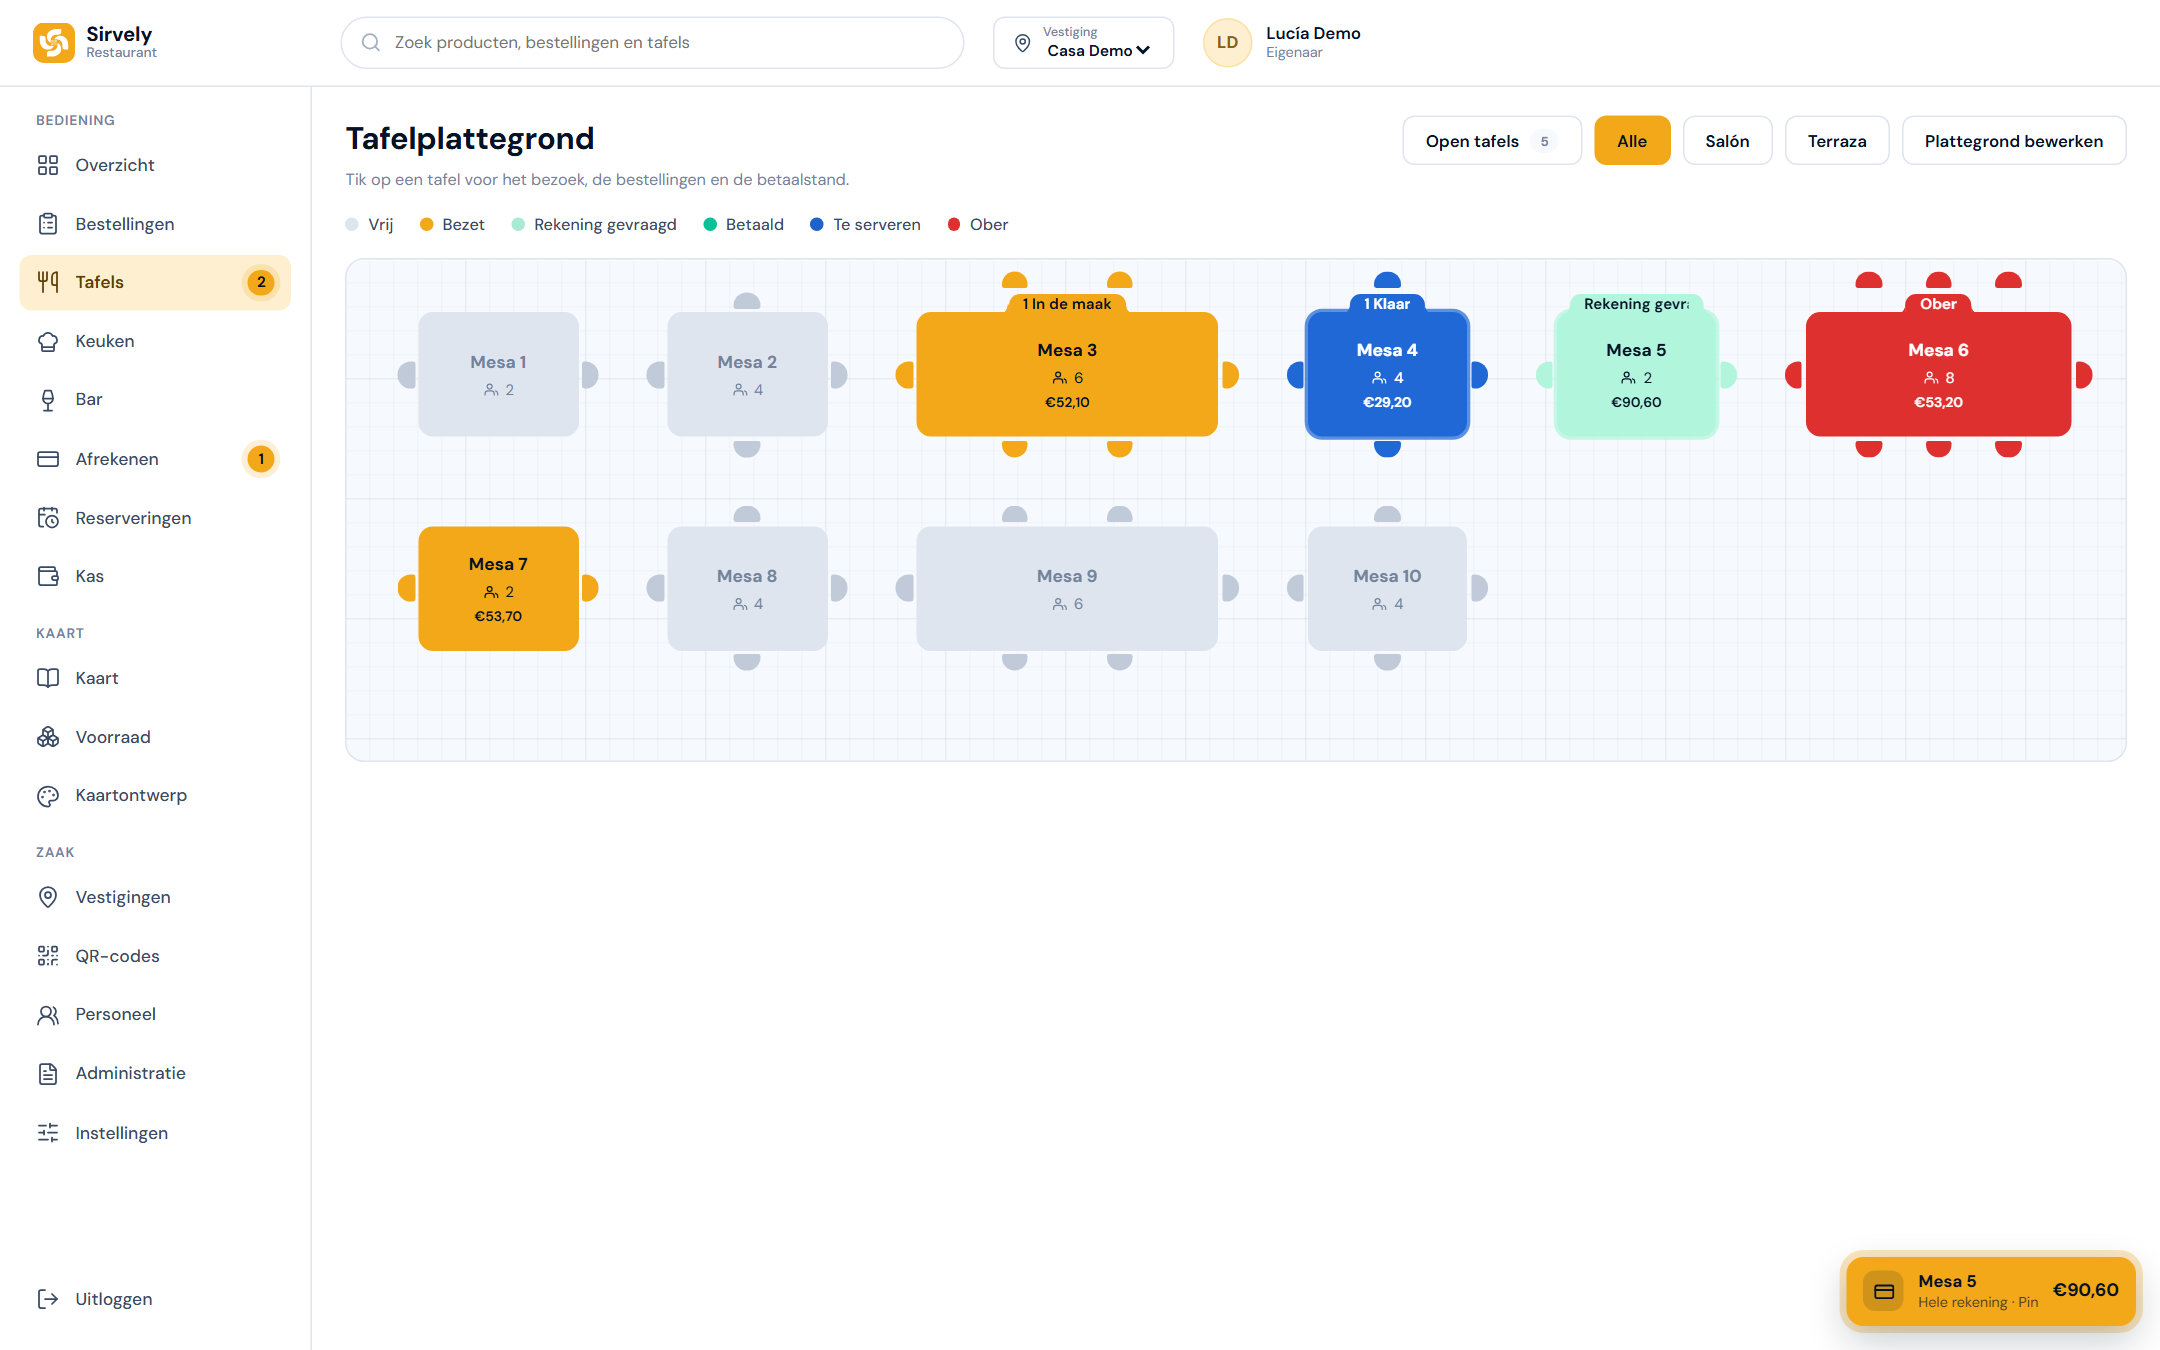The height and width of the screenshot is (1350, 2160).
Task: Switch floor filter to Salón
Action: (x=1727, y=141)
